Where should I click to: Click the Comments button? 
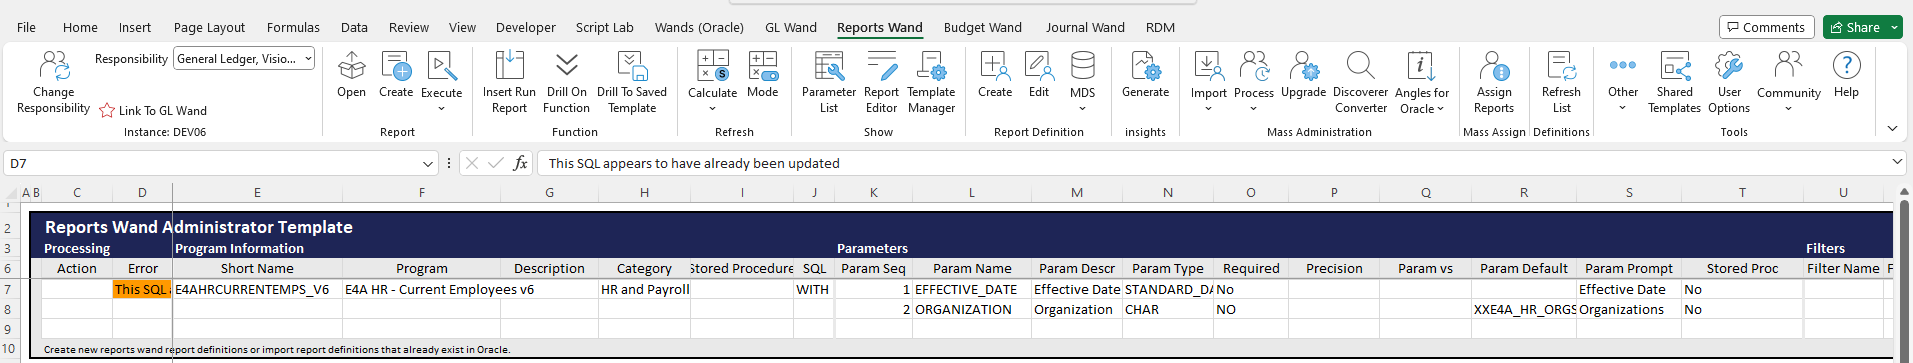(1764, 27)
